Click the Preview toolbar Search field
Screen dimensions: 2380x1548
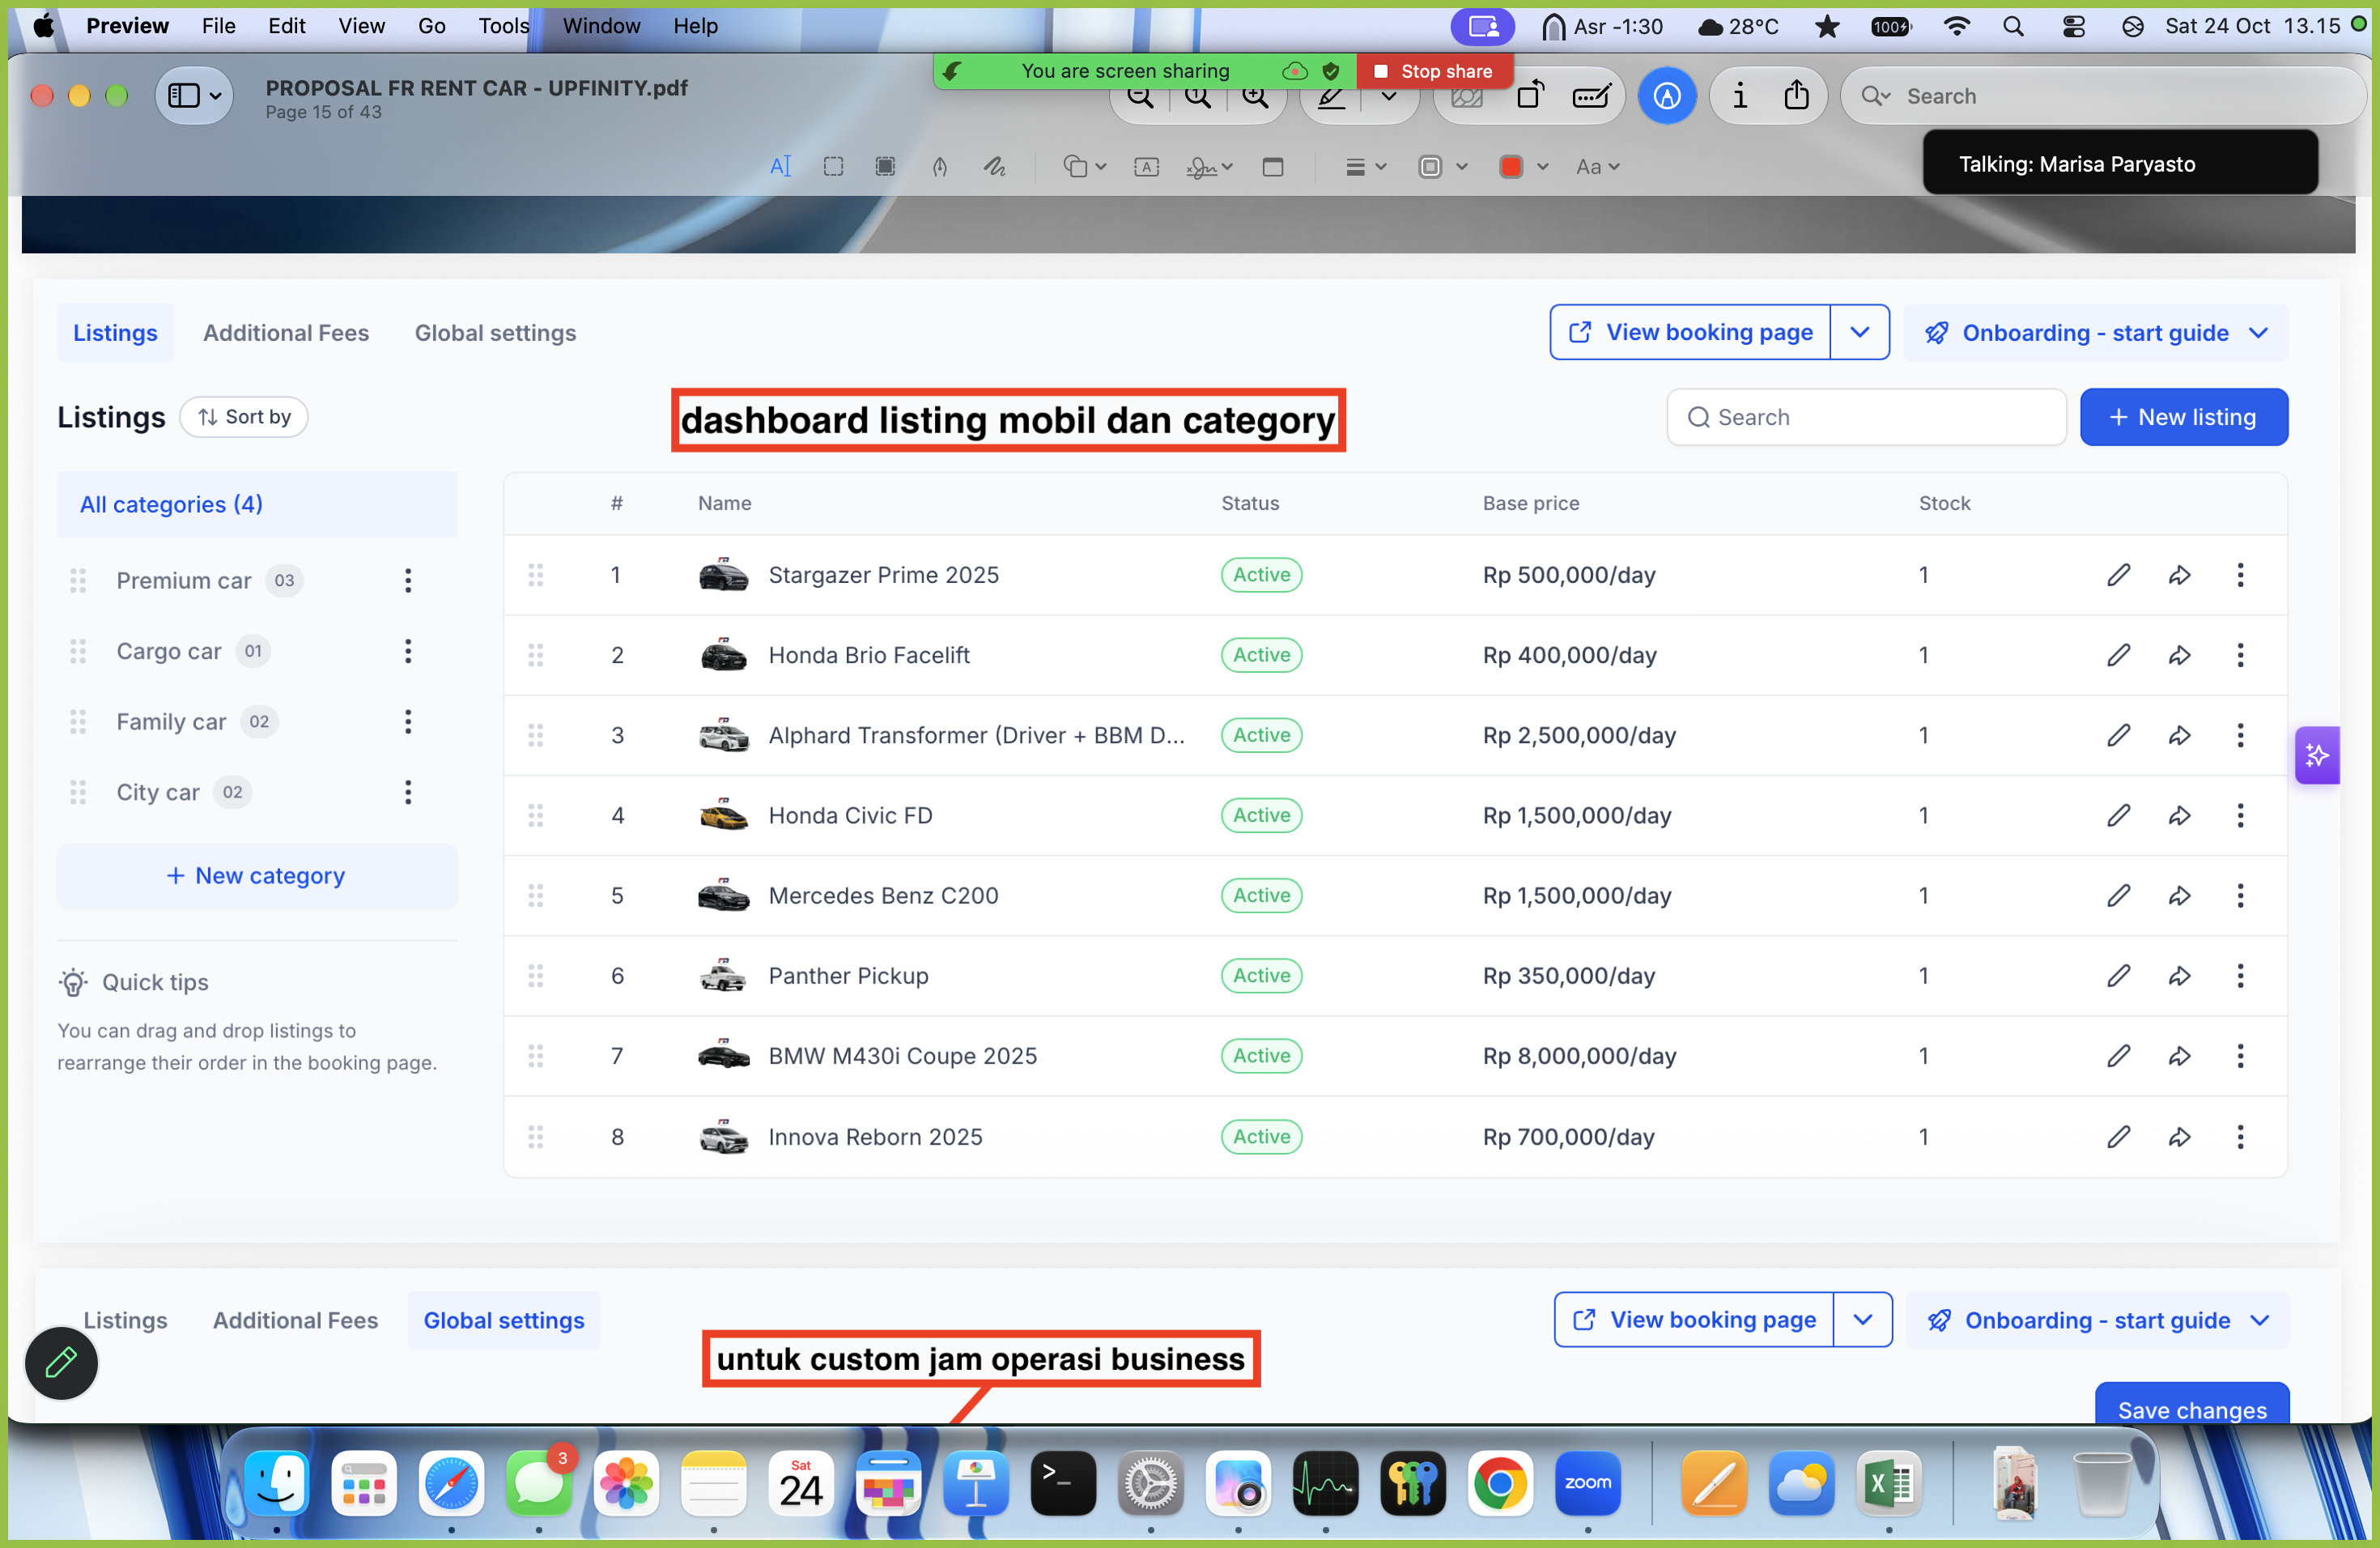point(2104,96)
